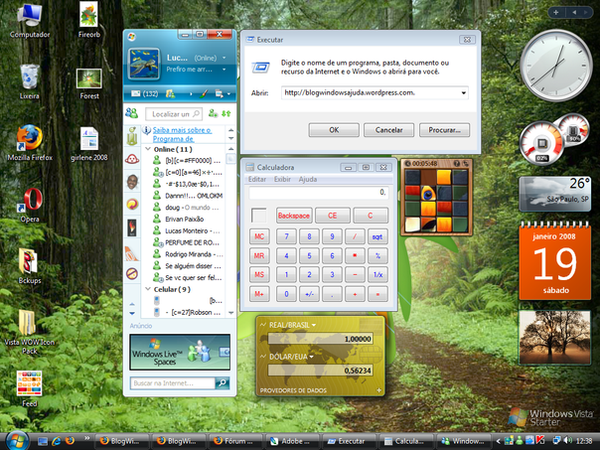
Task: Open the Fireorb desktop icon
Action: (x=89, y=20)
